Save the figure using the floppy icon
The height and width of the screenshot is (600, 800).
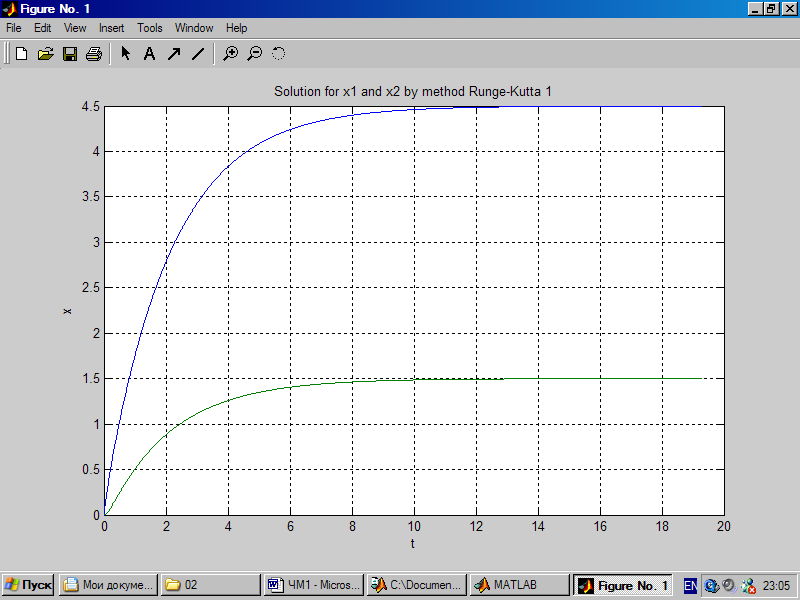pos(70,54)
